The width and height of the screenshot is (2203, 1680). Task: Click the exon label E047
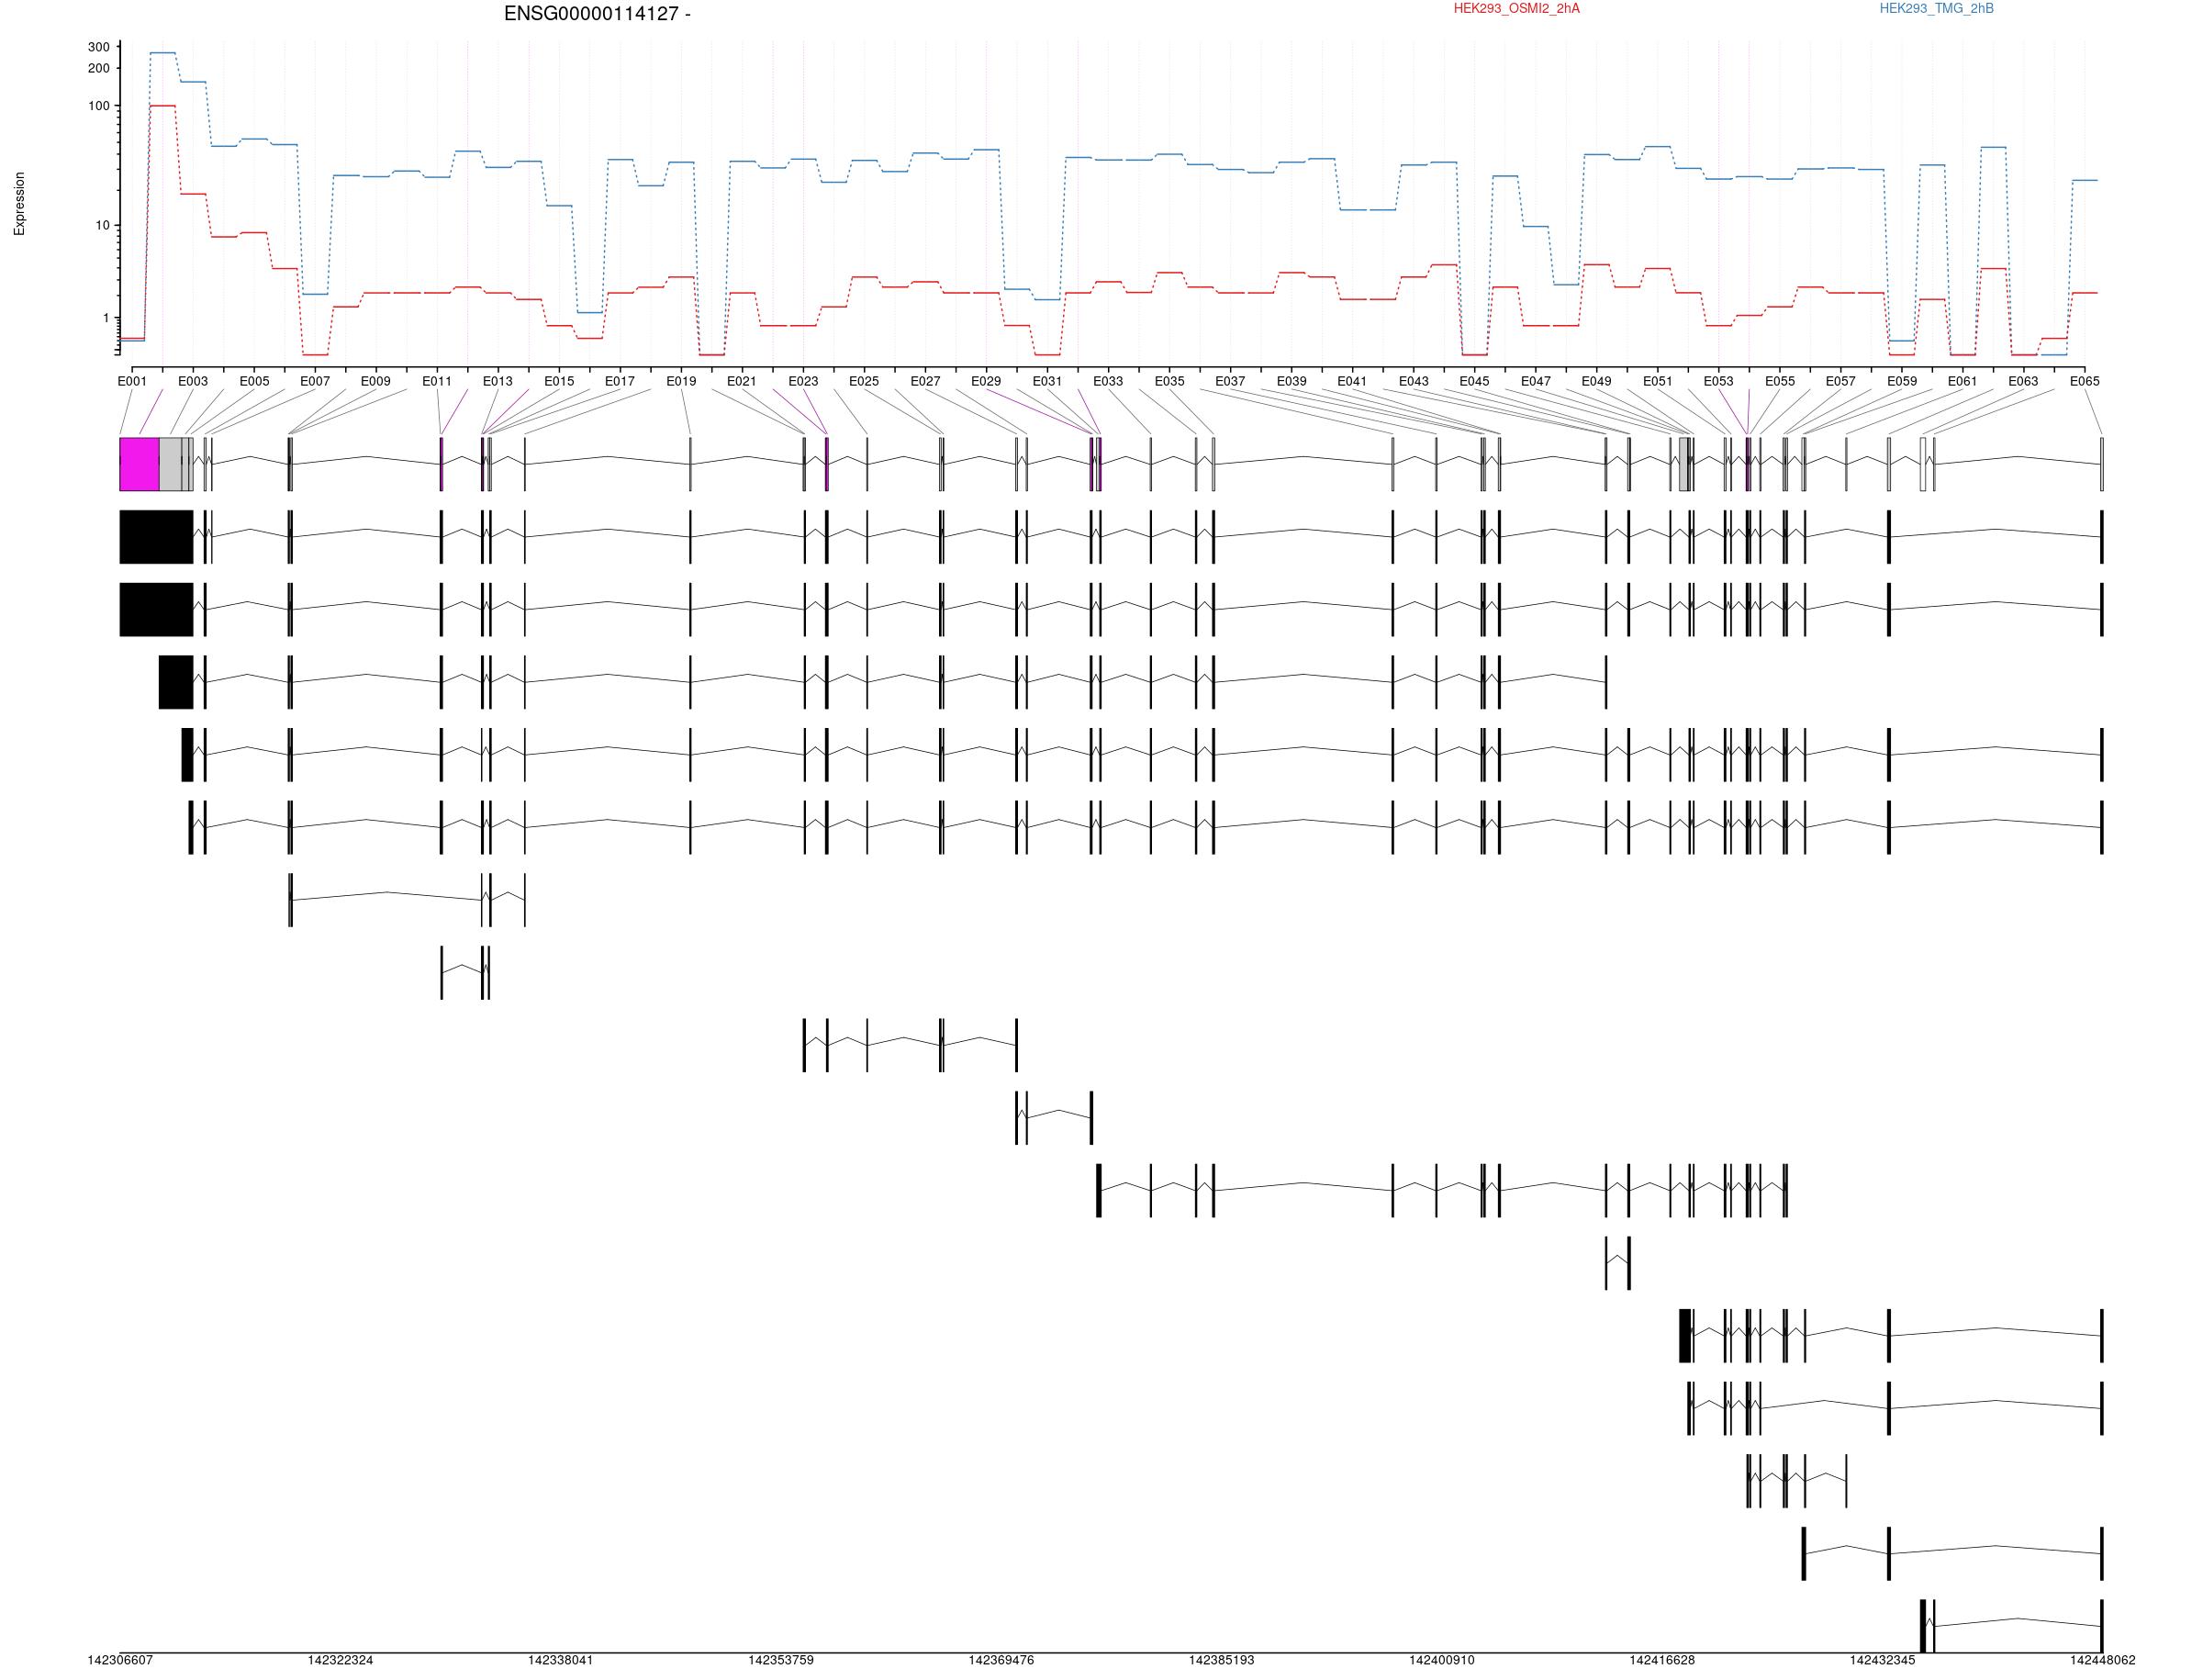[x=1536, y=381]
